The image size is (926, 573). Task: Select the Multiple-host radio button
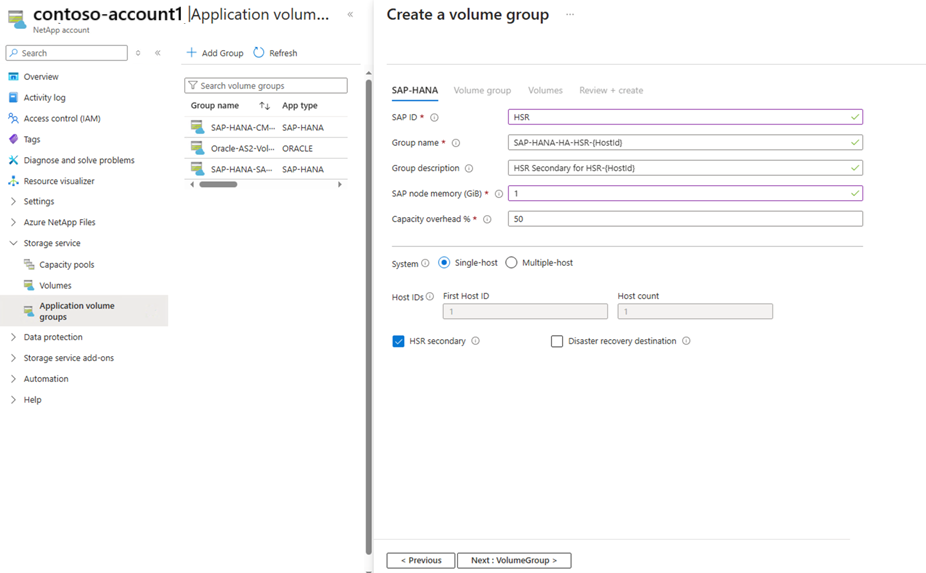point(511,262)
